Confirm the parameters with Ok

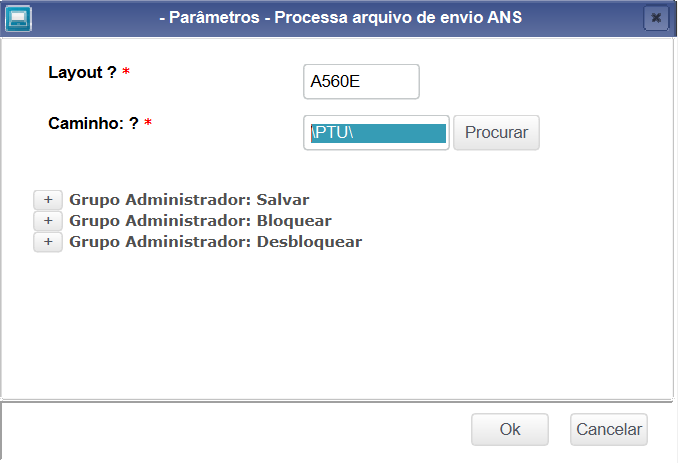(510, 429)
